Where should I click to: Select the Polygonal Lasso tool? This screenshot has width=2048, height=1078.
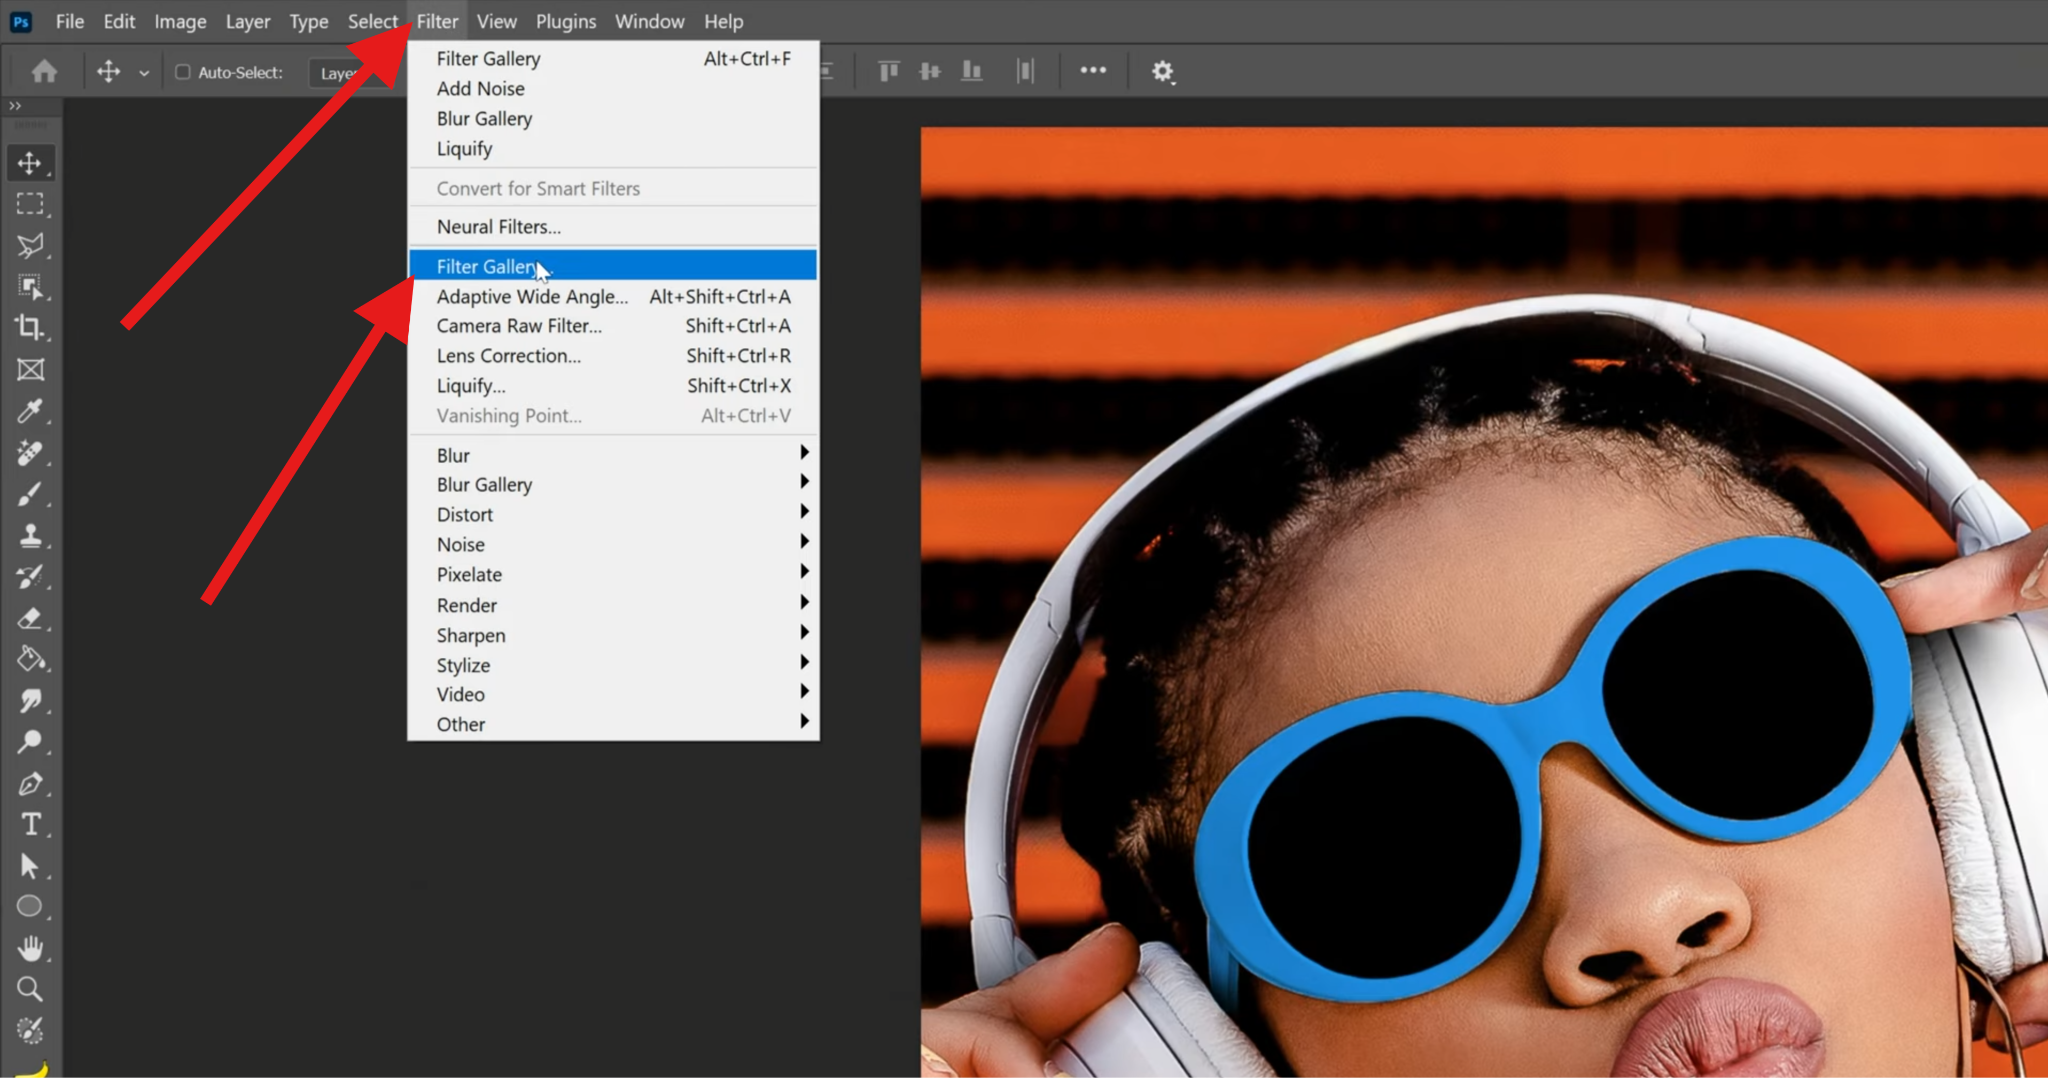(x=30, y=246)
